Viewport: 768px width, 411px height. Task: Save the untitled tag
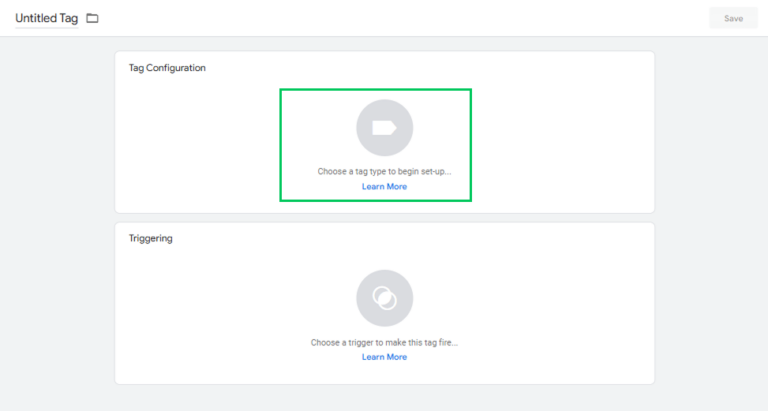(x=733, y=19)
